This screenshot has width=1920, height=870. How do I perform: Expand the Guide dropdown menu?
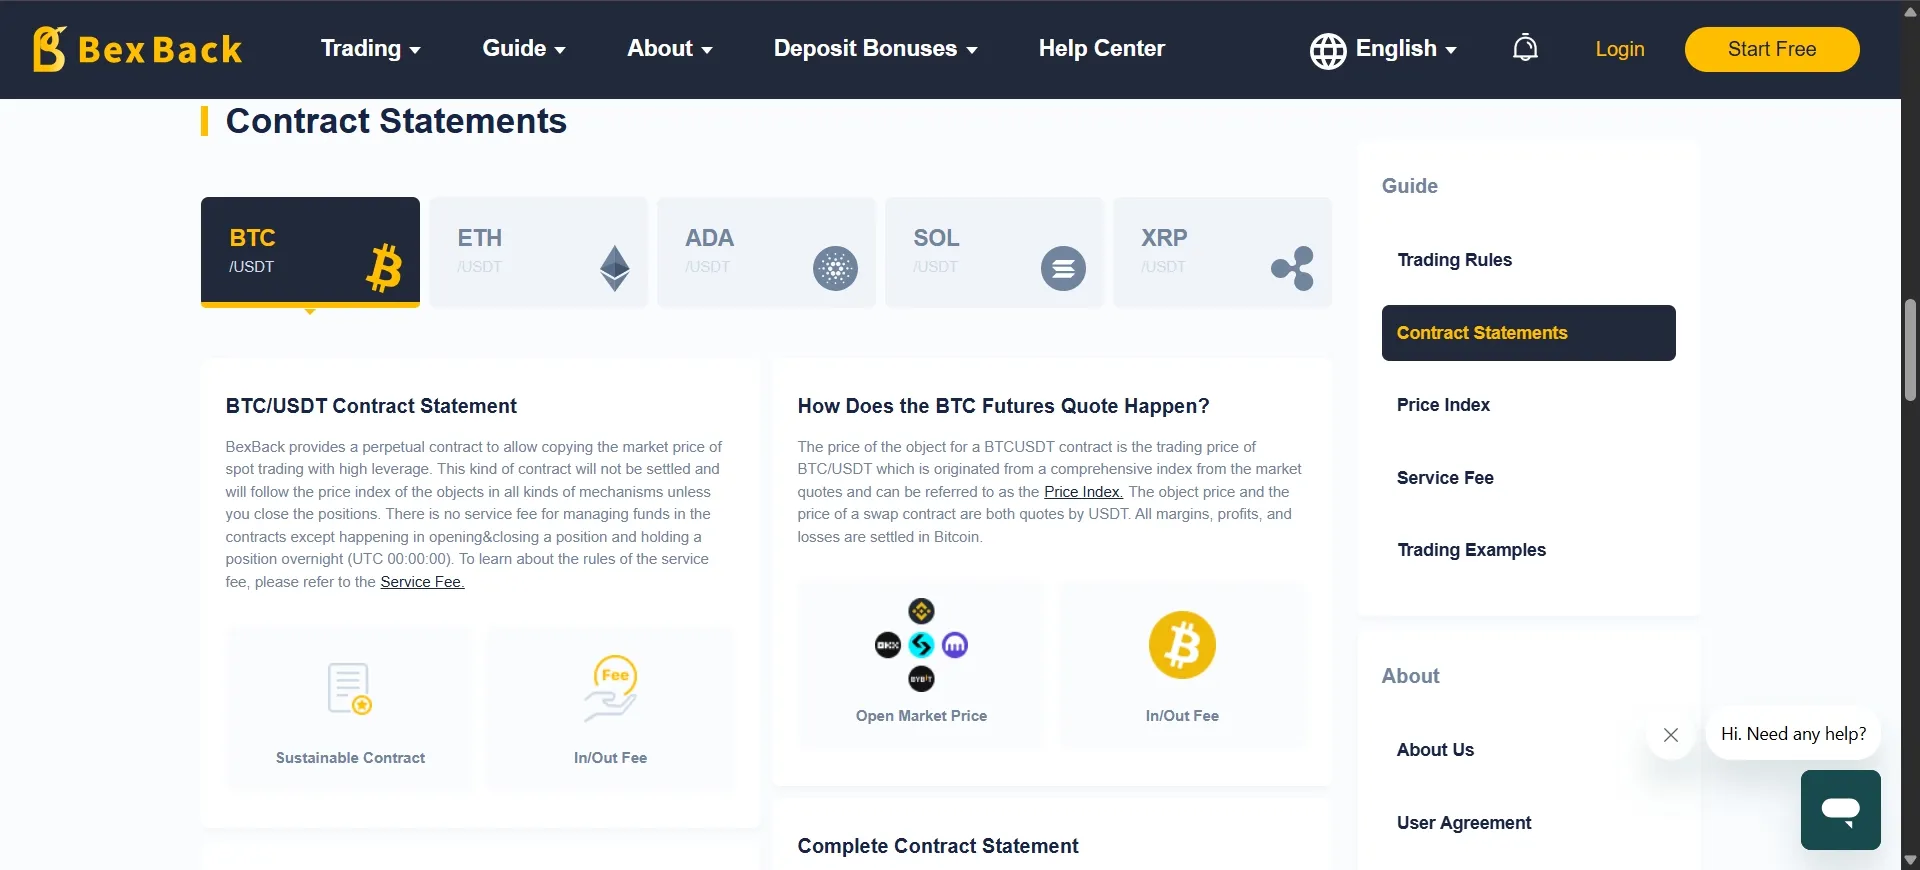coord(524,49)
